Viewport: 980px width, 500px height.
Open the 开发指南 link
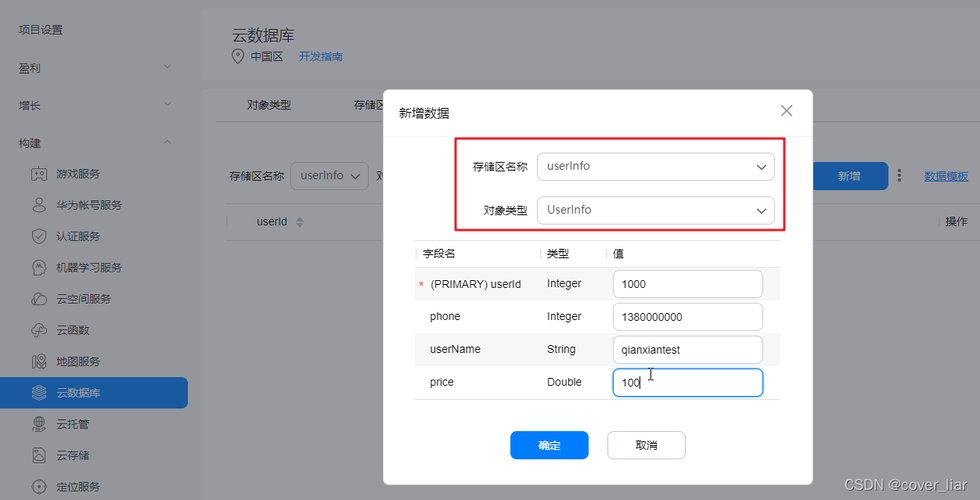[321, 56]
